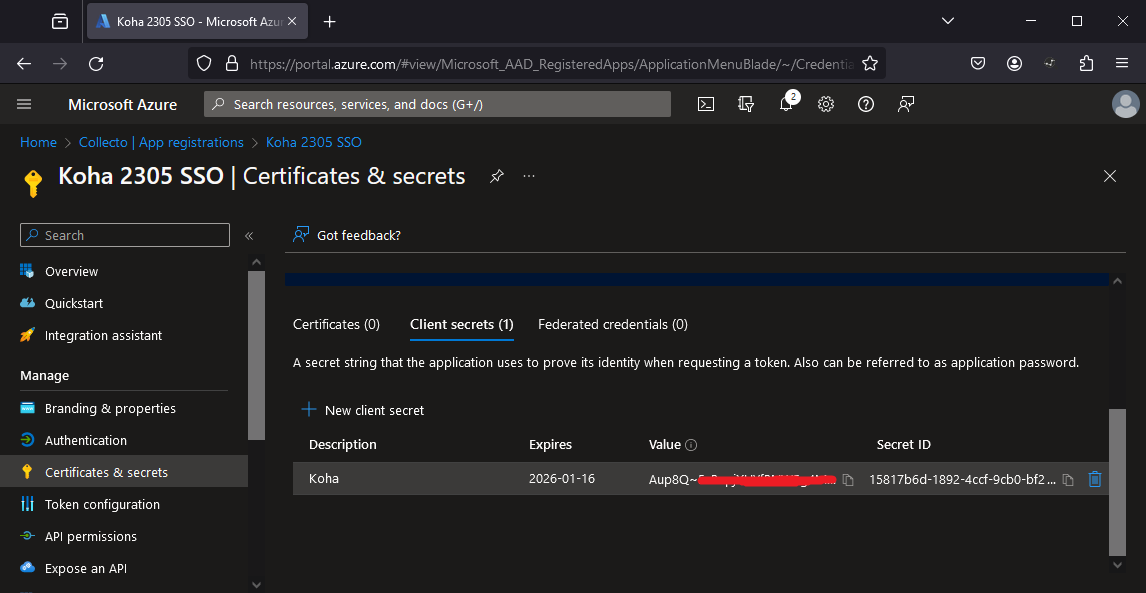Copy the Koha Secret ID
The width and height of the screenshot is (1146, 593).
tap(1068, 480)
